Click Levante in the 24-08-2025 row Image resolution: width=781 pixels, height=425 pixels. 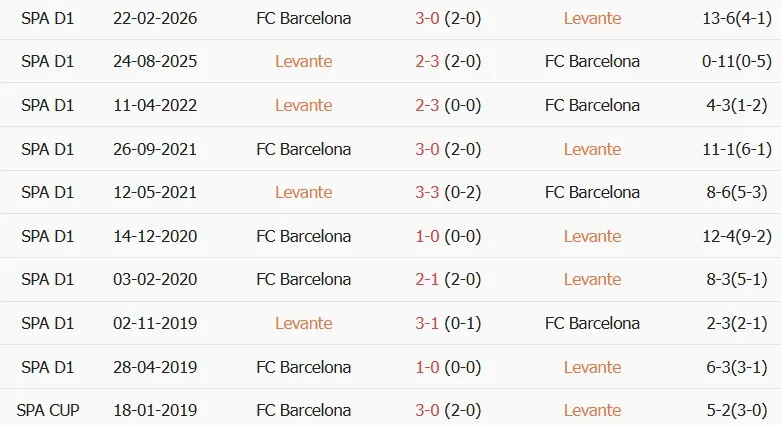point(303,61)
